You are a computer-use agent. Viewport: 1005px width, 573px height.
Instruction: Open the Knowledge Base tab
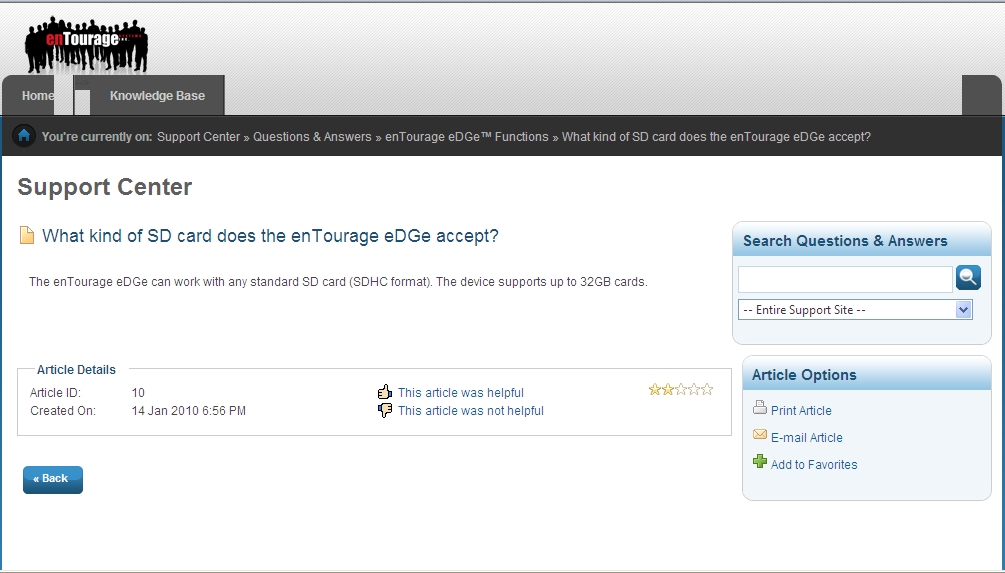(x=157, y=96)
